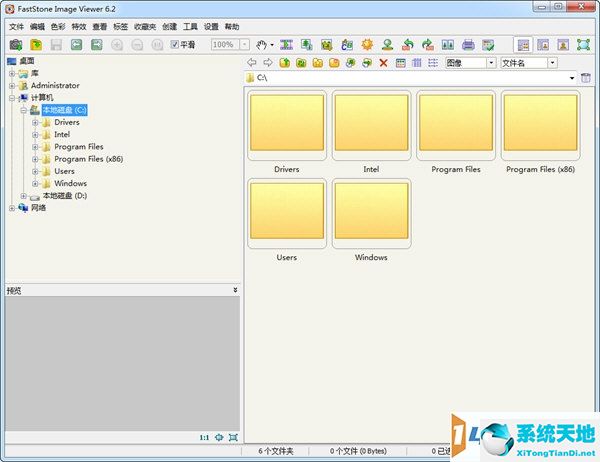Collapse the 预览 preview panel chevron
Screen dimensions: 600x462
coord(235,290)
